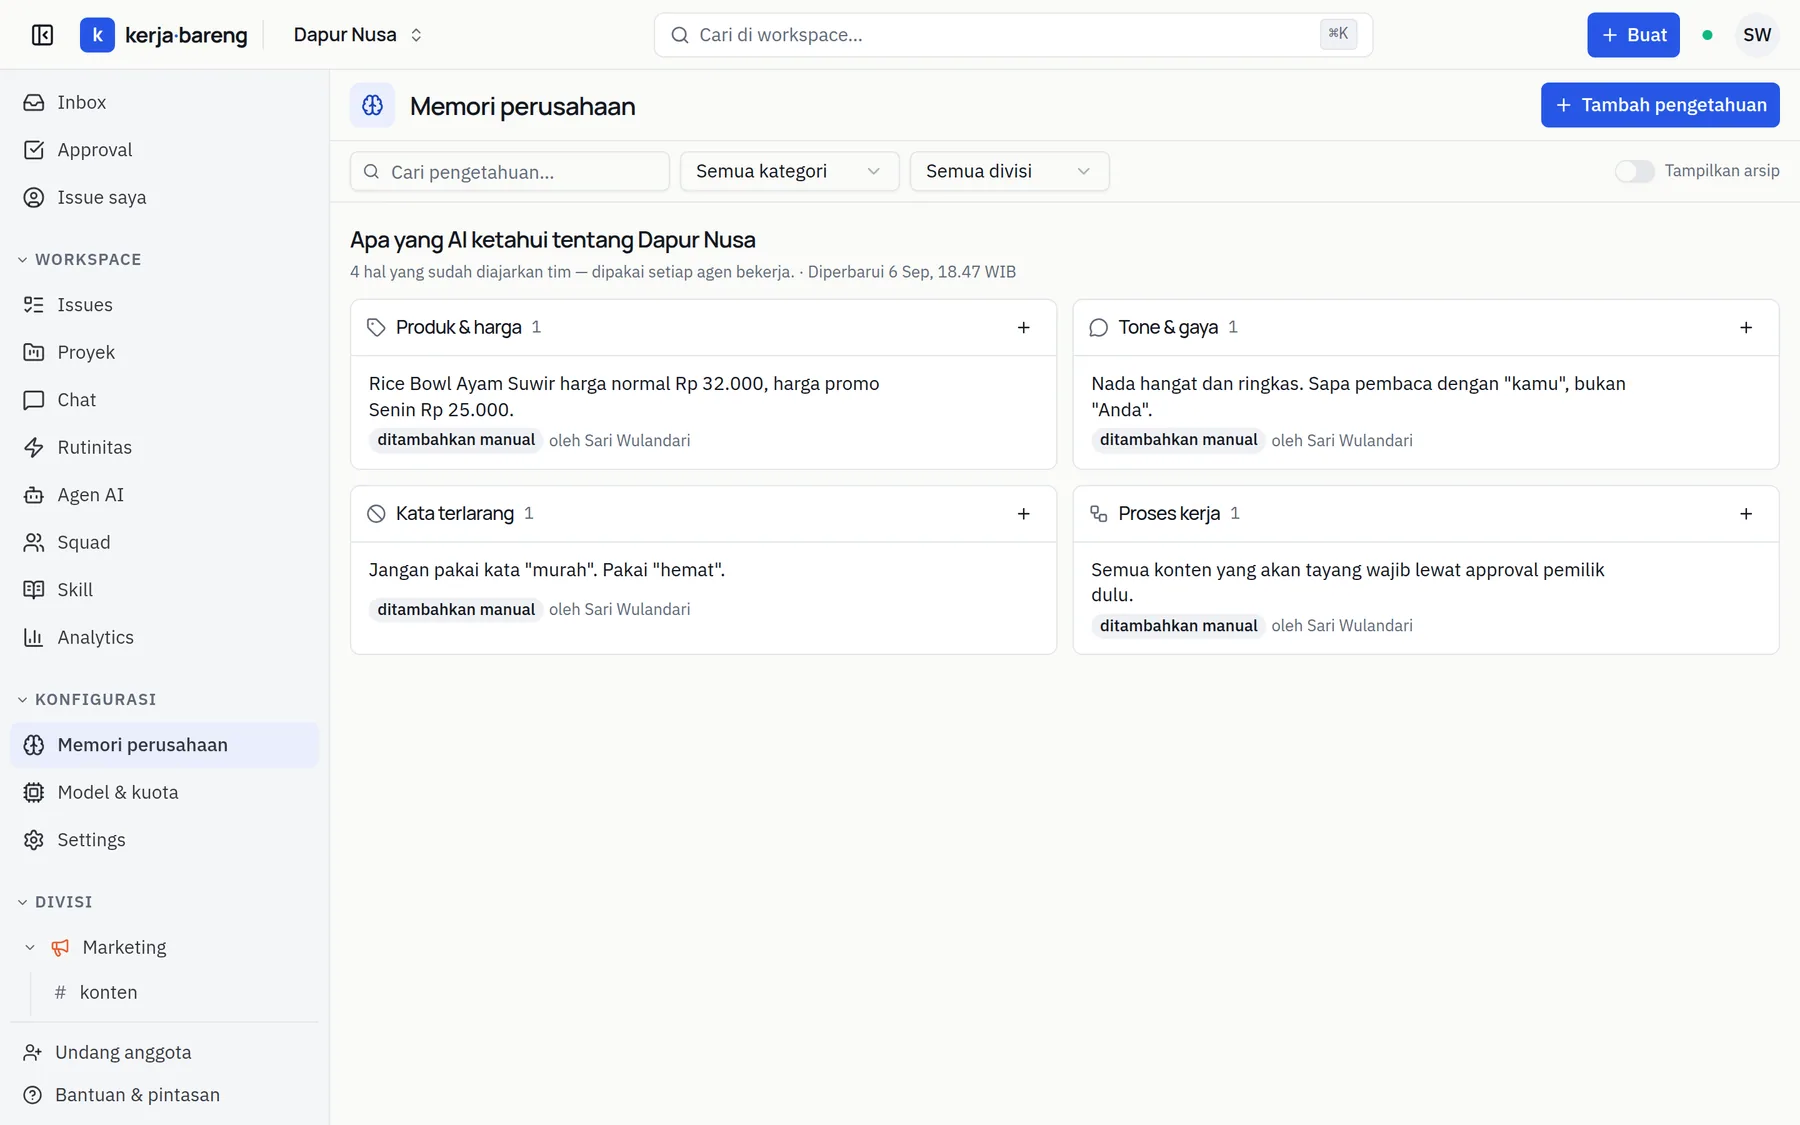Collapse the sidebar panel icon
This screenshot has width=1800, height=1125.
click(x=42, y=35)
